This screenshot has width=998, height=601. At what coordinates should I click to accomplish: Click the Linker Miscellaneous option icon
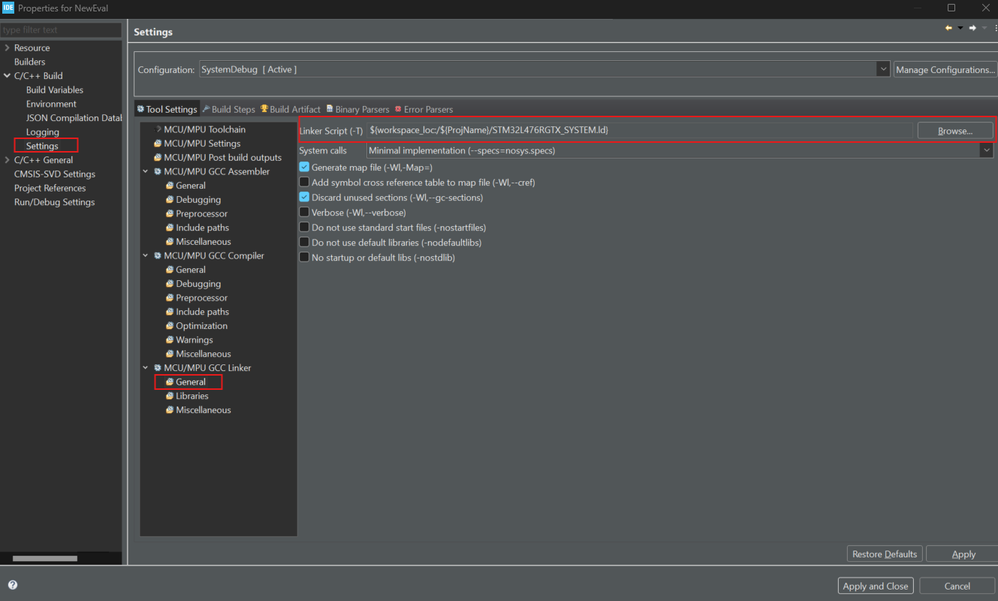[x=170, y=409]
